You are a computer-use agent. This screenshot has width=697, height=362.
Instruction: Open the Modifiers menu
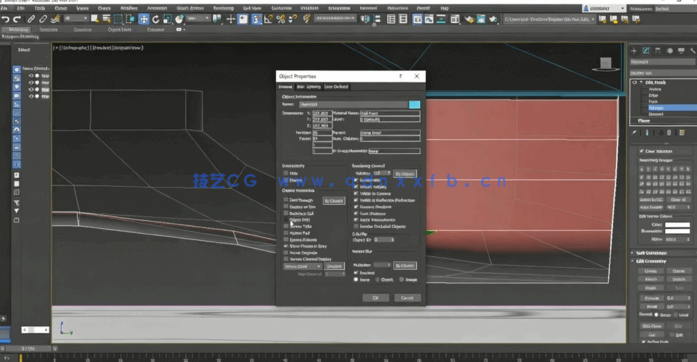(x=129, y=8)
